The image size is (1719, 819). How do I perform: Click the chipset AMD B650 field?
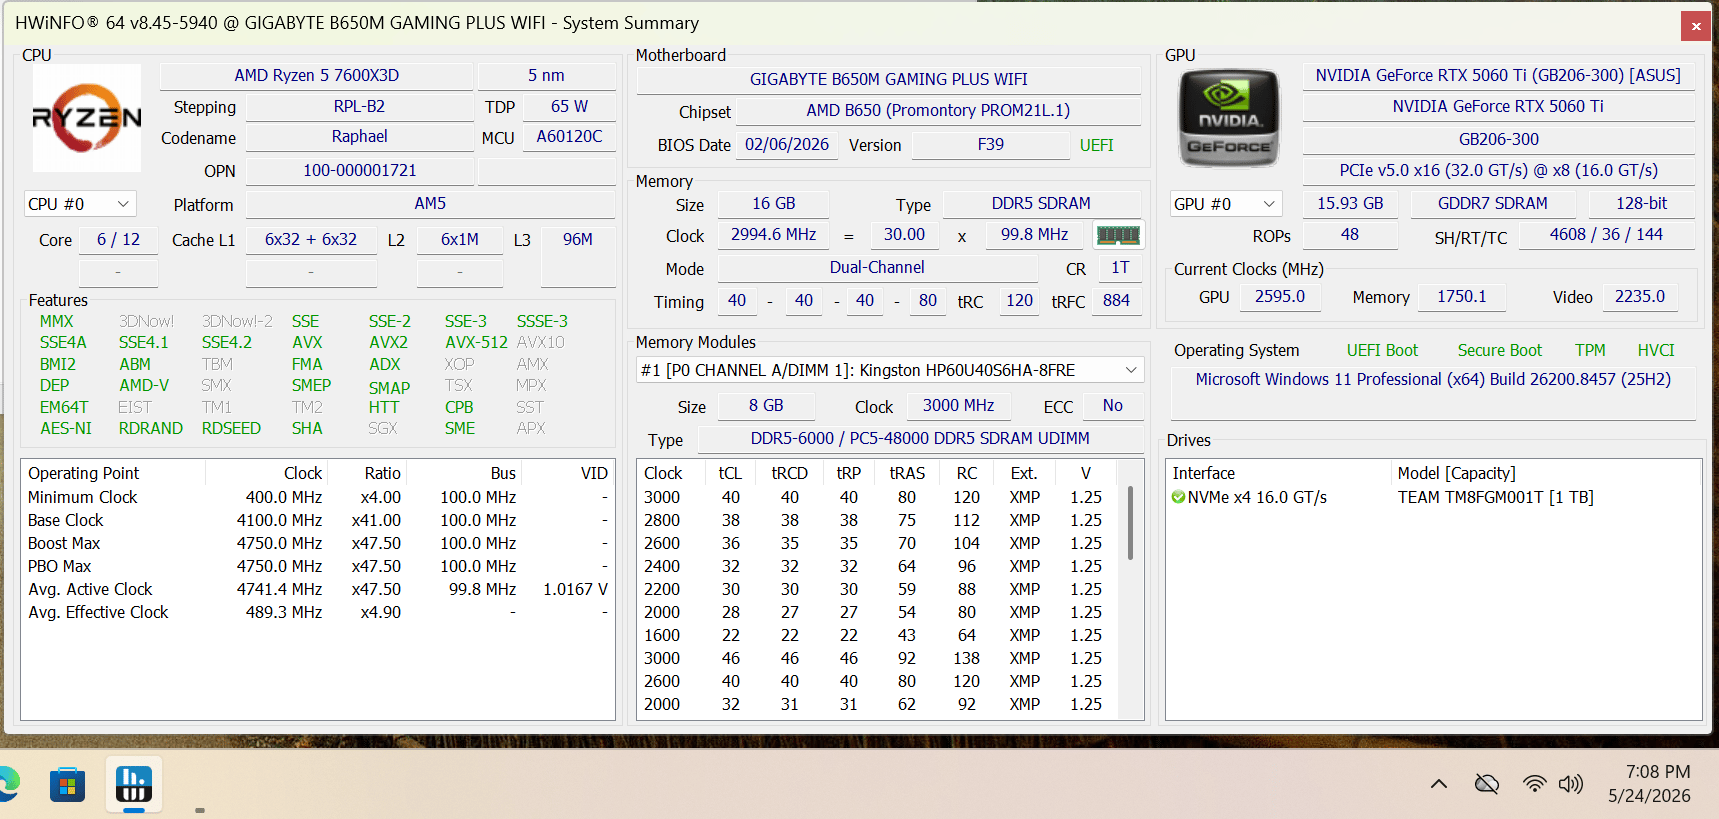point(938,111)
